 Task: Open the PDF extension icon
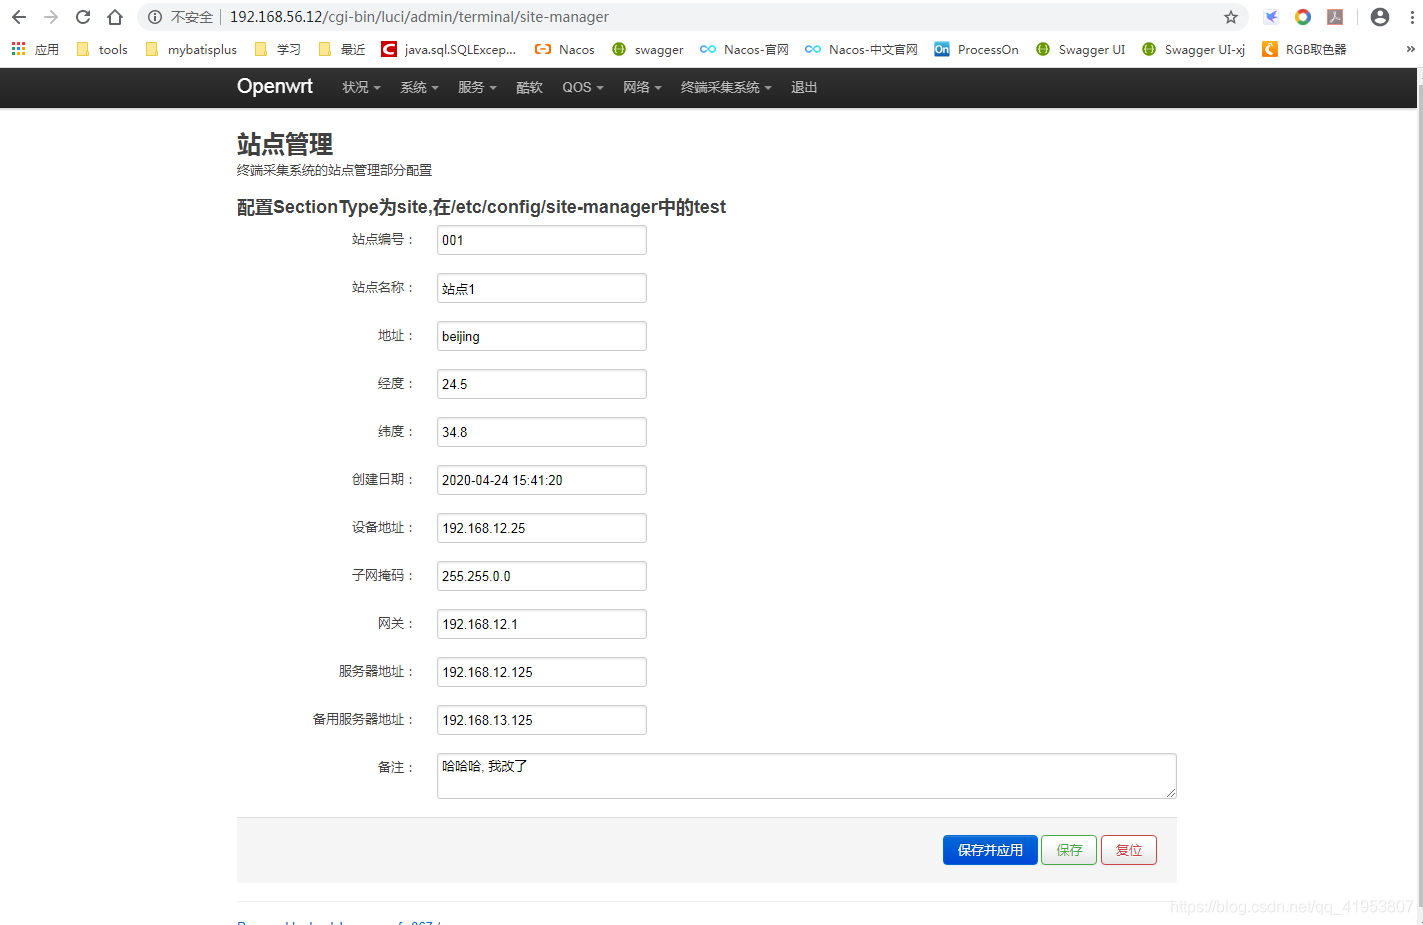click(1335, 17)
